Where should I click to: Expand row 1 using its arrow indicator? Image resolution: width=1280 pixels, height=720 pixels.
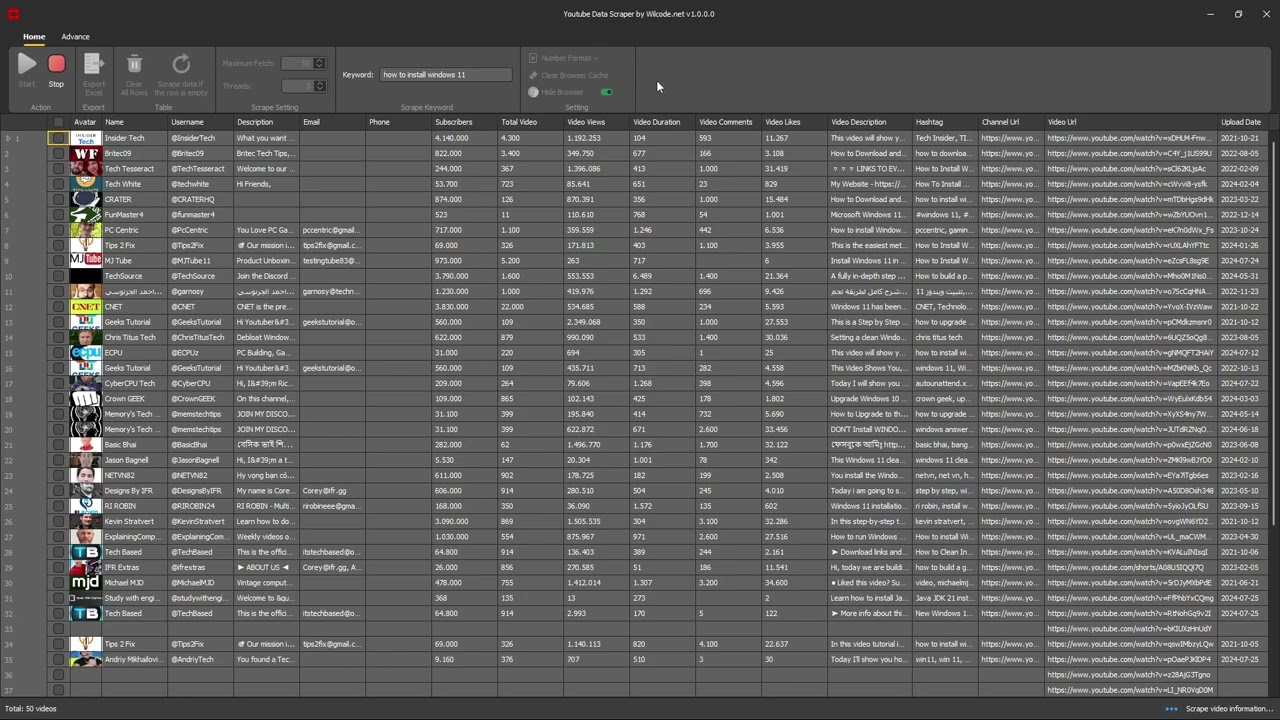tap(8, 138)
